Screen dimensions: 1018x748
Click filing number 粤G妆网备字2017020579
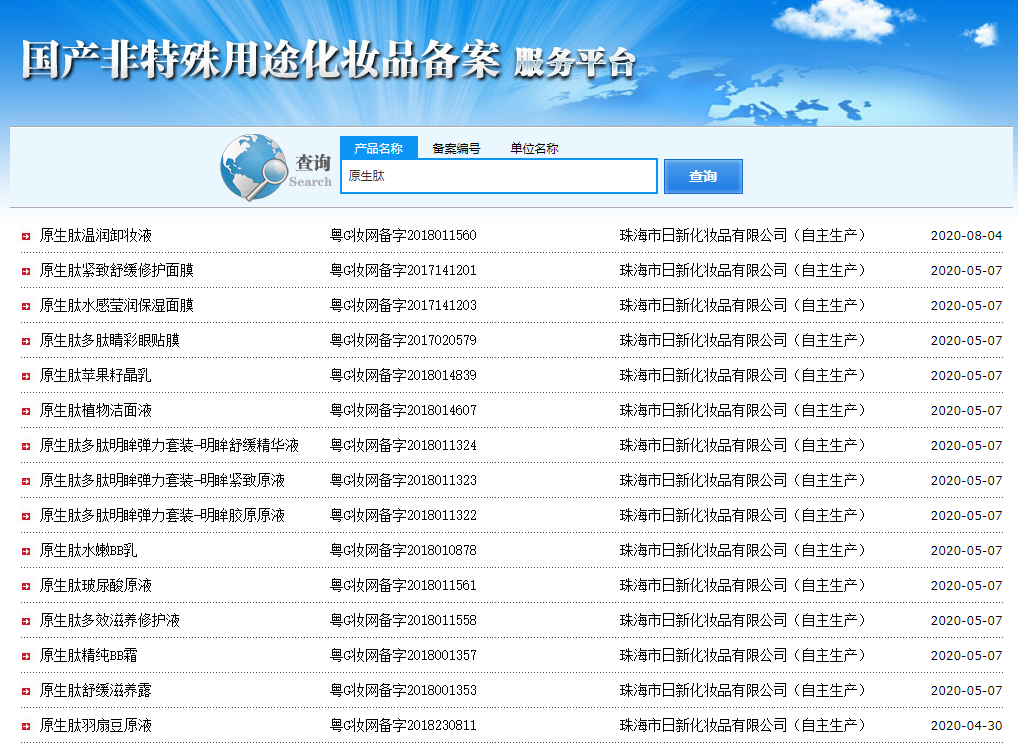(403, 340)
